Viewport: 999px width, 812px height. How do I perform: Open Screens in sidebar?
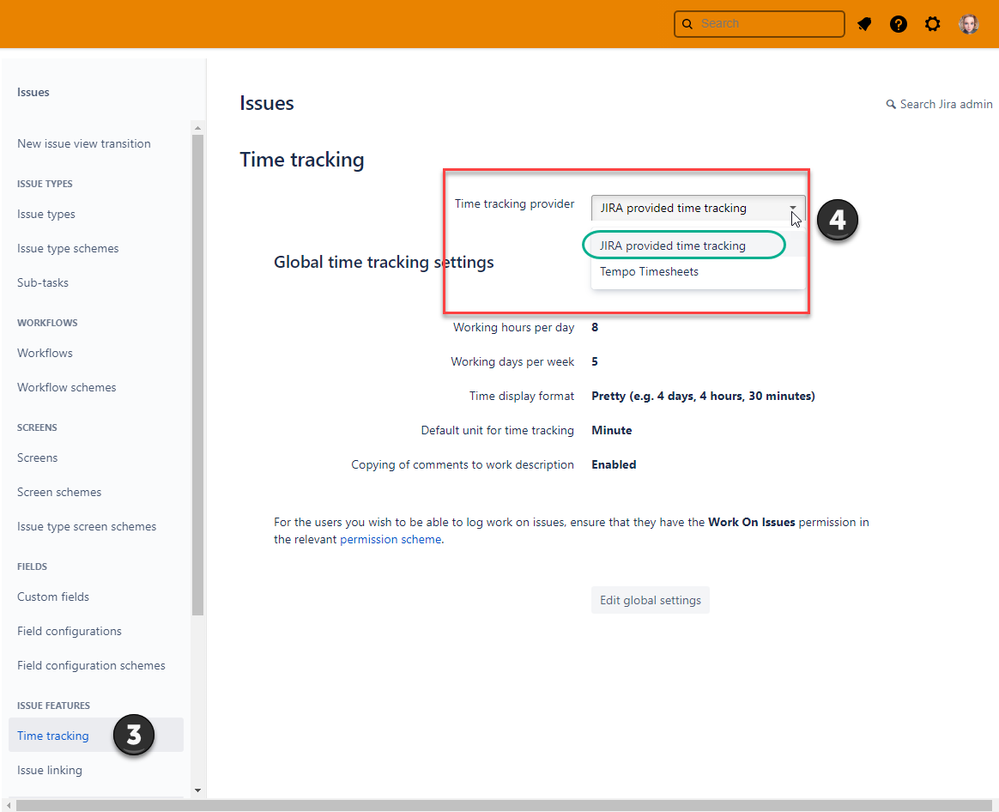coord(37,458)
